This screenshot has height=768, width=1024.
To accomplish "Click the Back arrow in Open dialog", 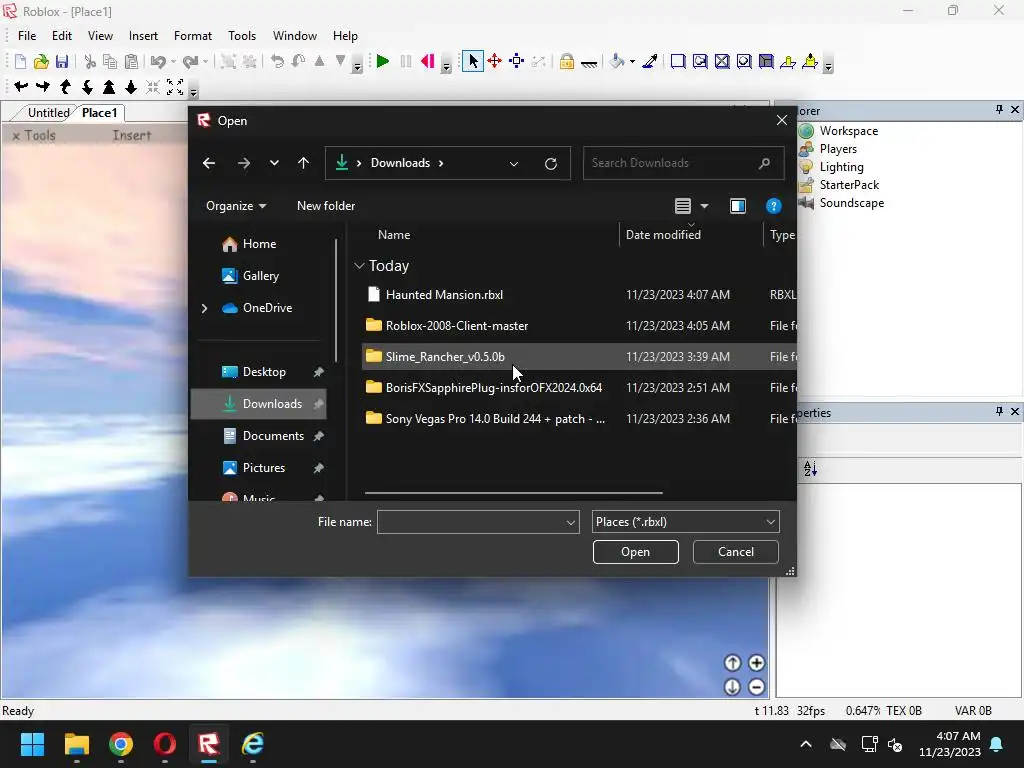I will pyautogui.click(x=209, y=163).
